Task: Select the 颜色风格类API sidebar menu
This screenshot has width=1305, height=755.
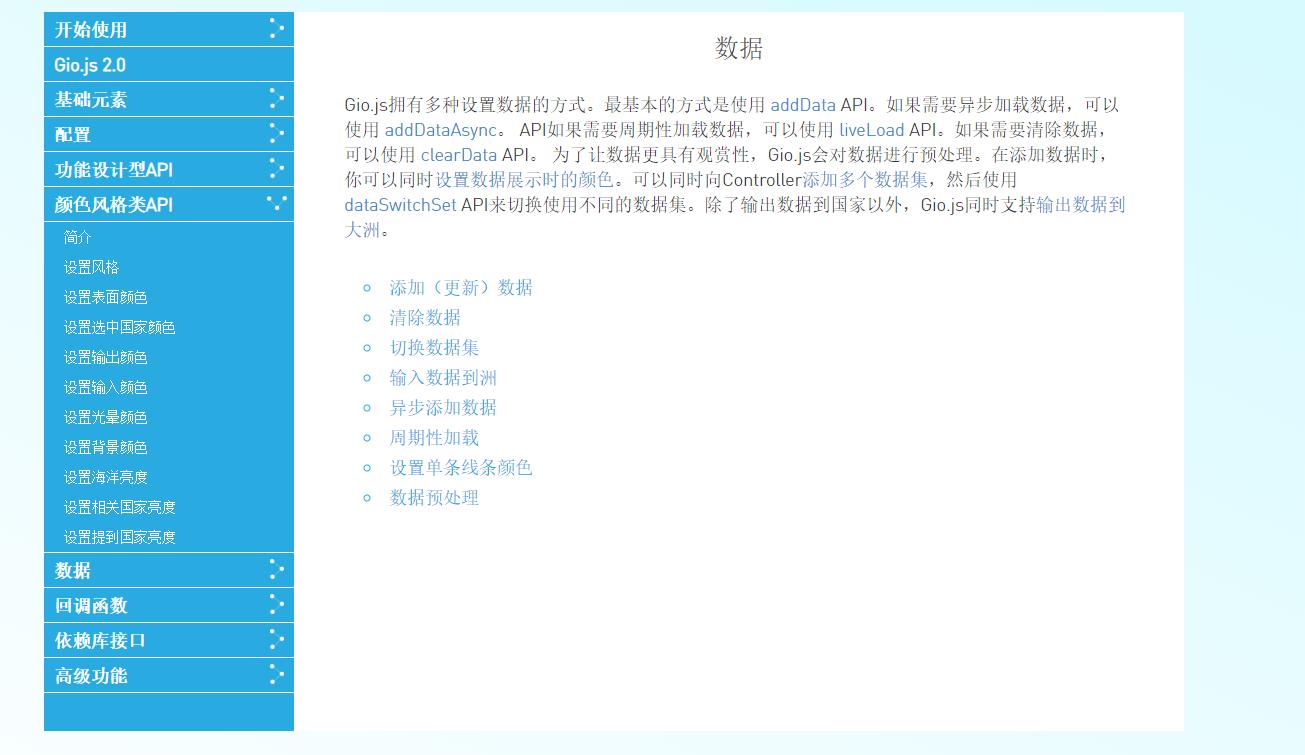Action: tap(169, 204)
